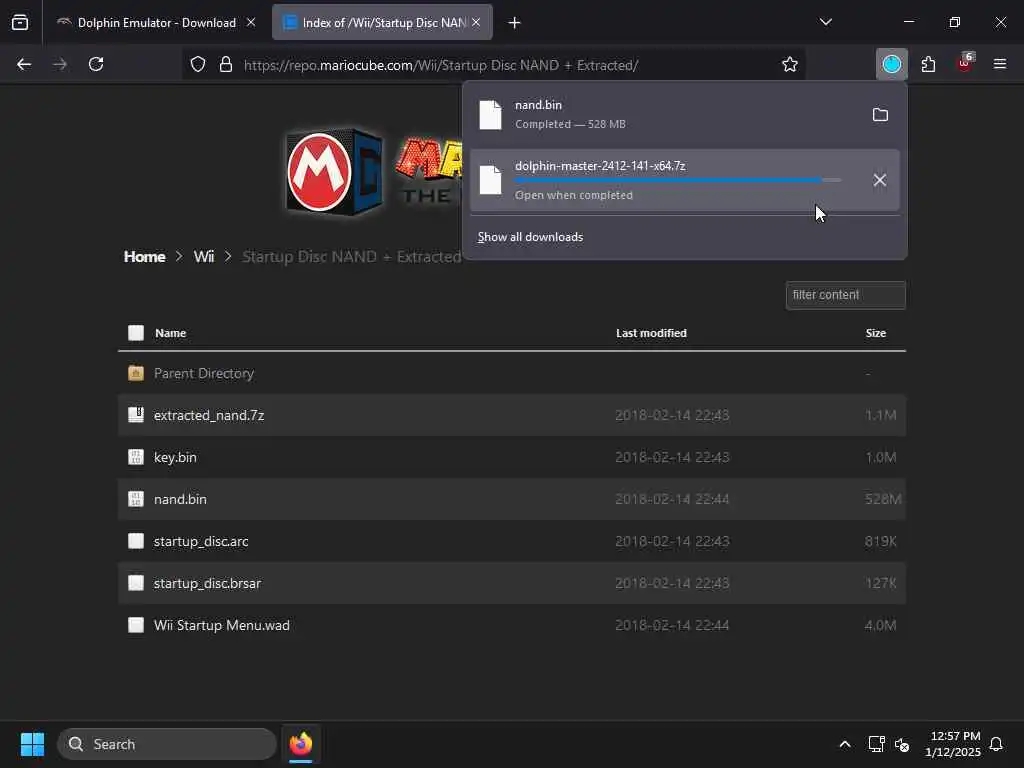The width and height of the screenshot is (1024, 768).
Task: Open the network status tray icon
Action: [876, 744]
